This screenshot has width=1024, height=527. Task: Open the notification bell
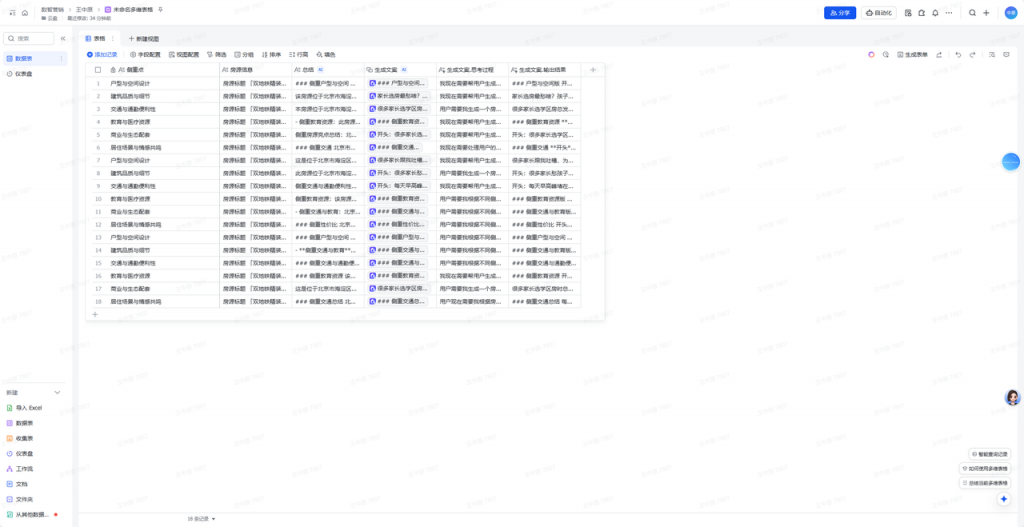935,12
